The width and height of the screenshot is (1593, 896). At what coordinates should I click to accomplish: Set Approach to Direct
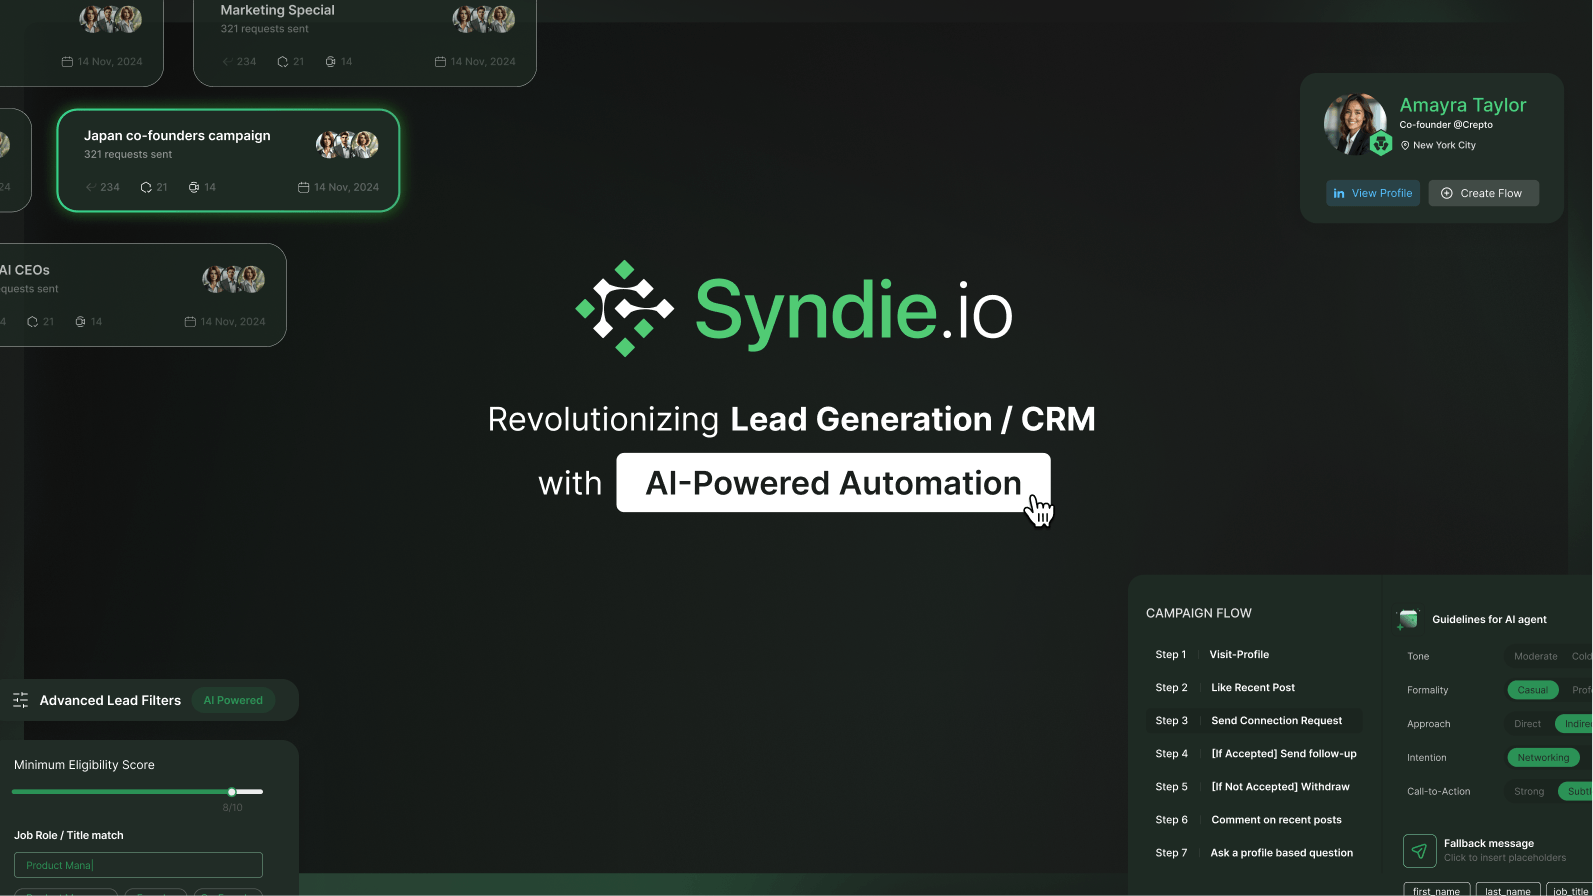coord(1527,724)
